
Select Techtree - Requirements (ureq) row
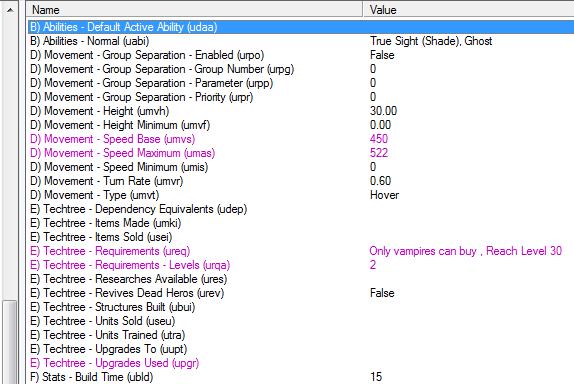pyautogui.click(x=301, y=251)
